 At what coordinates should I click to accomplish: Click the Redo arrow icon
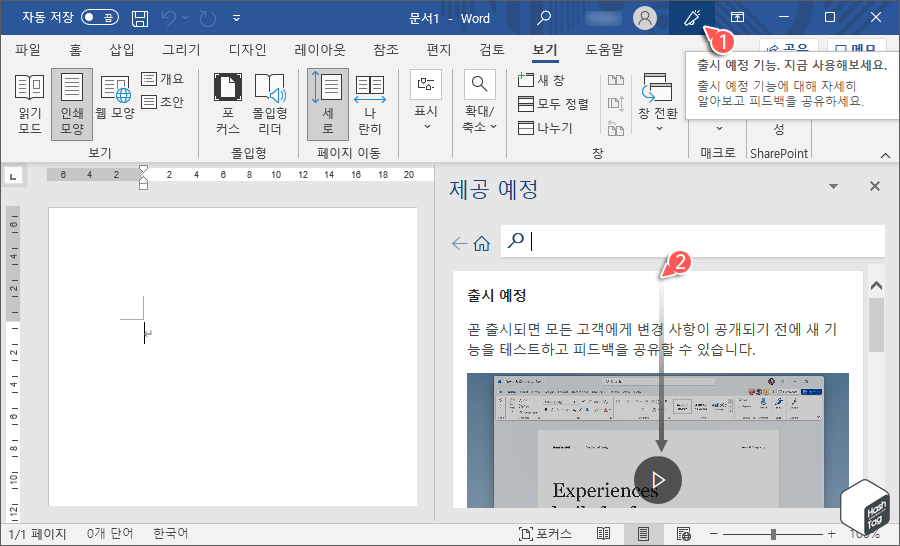pyautogui.click(x=207, y=18)
